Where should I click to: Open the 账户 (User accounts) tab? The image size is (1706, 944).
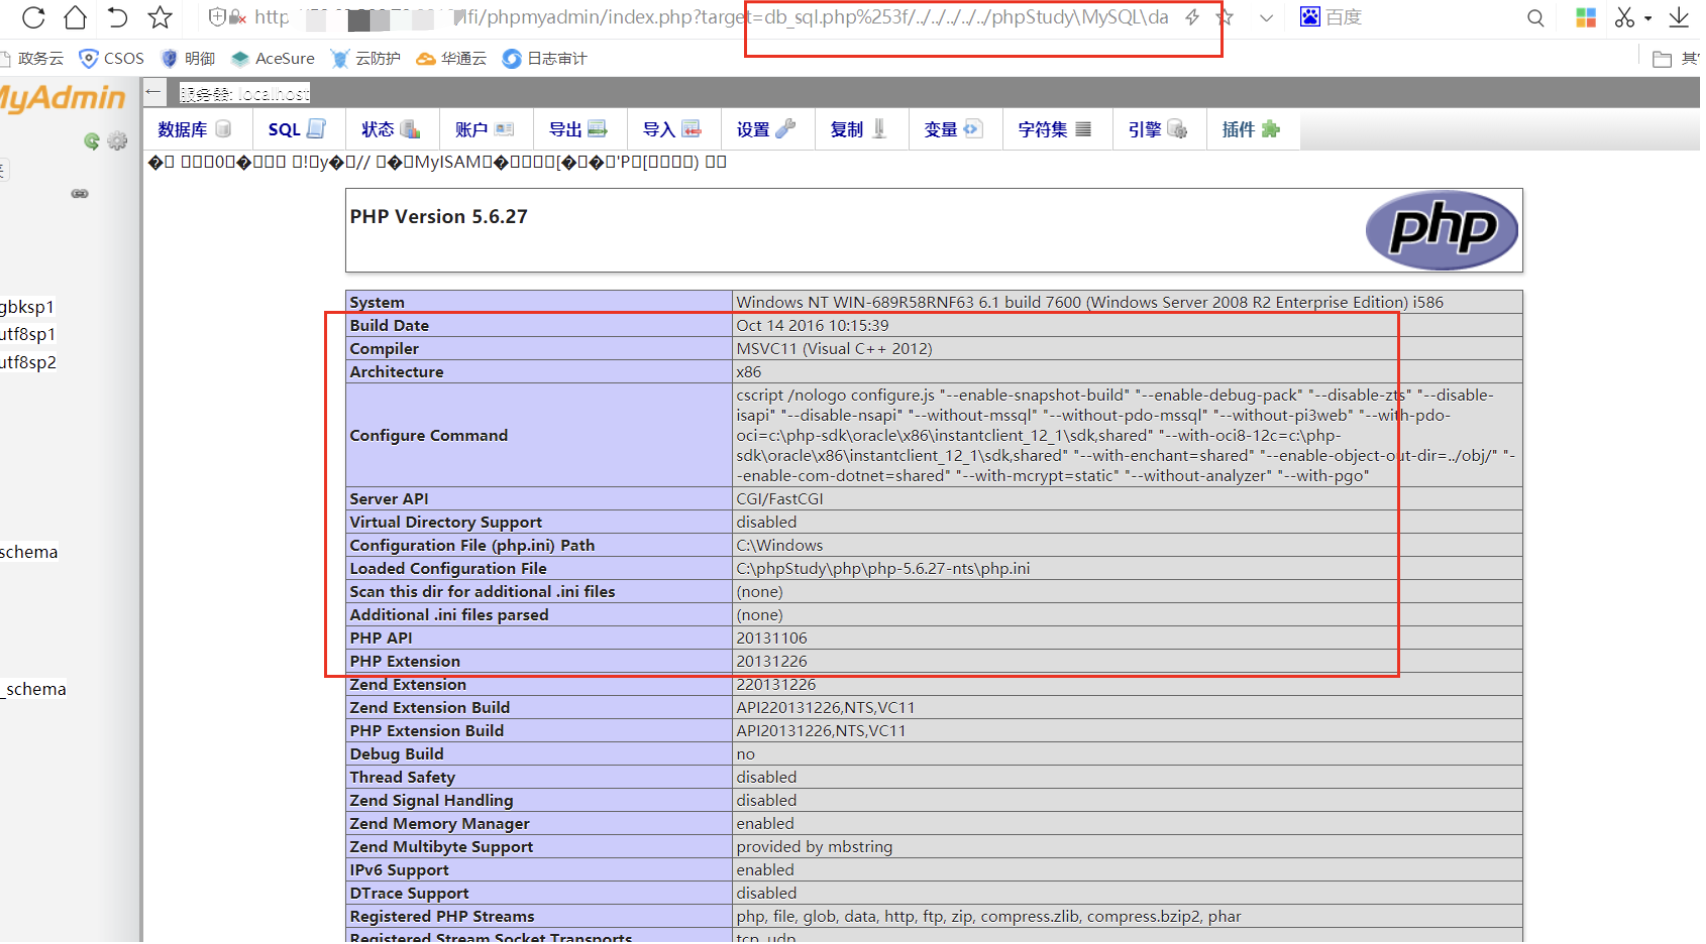coord(484,130)
